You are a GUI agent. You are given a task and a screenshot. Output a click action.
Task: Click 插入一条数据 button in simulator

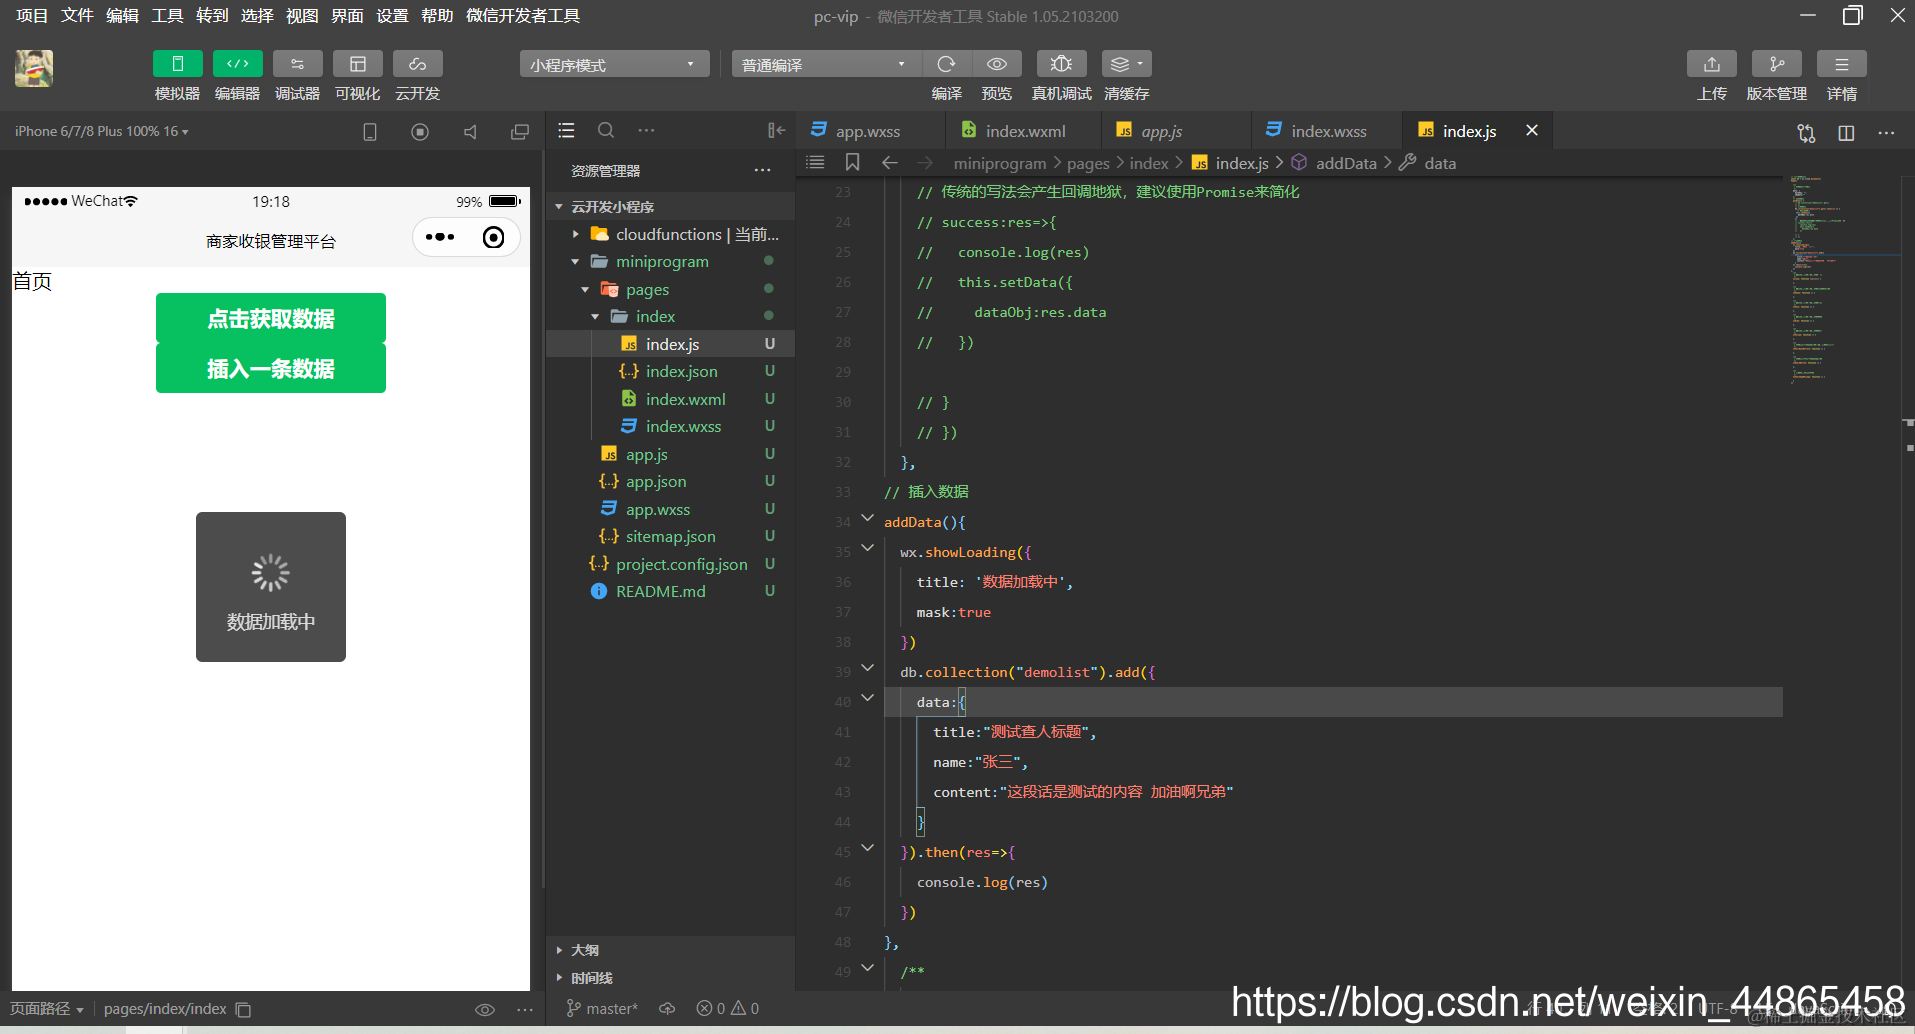click(x=271, y=368)
